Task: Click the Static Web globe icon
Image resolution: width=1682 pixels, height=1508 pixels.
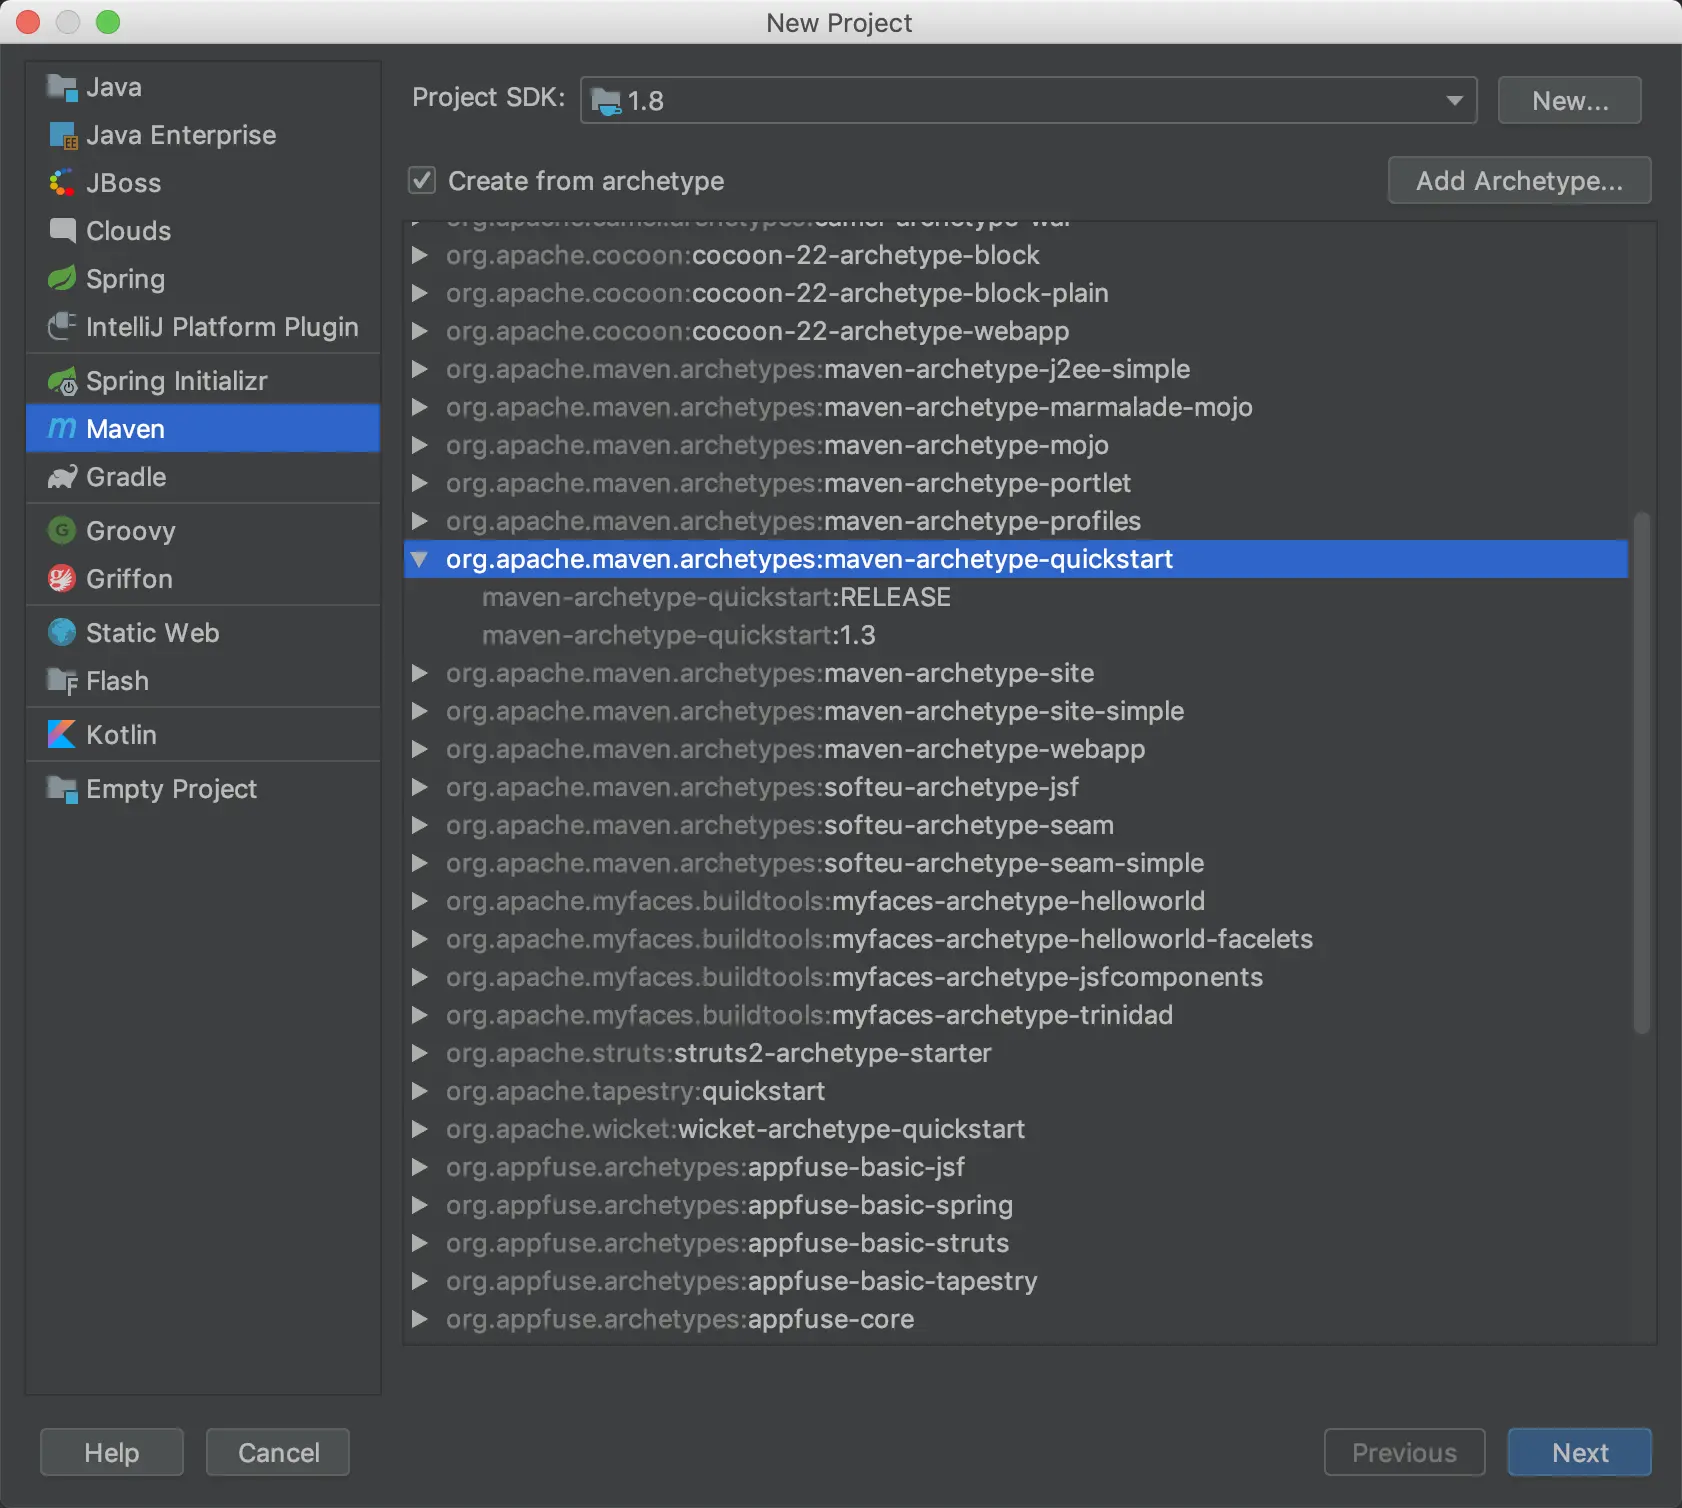Action: pos(62,633)
